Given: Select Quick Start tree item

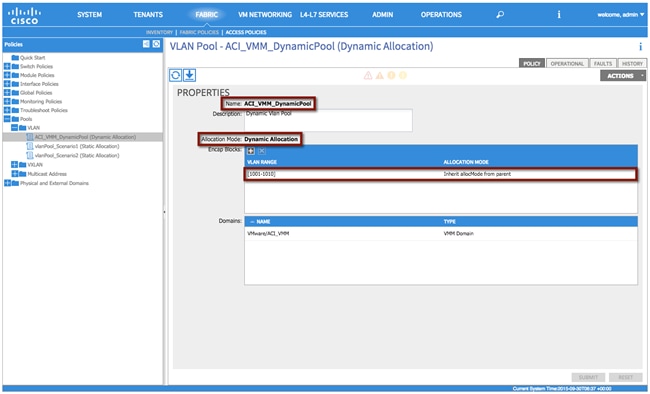Looking at the screenshot, I should 33,58.
